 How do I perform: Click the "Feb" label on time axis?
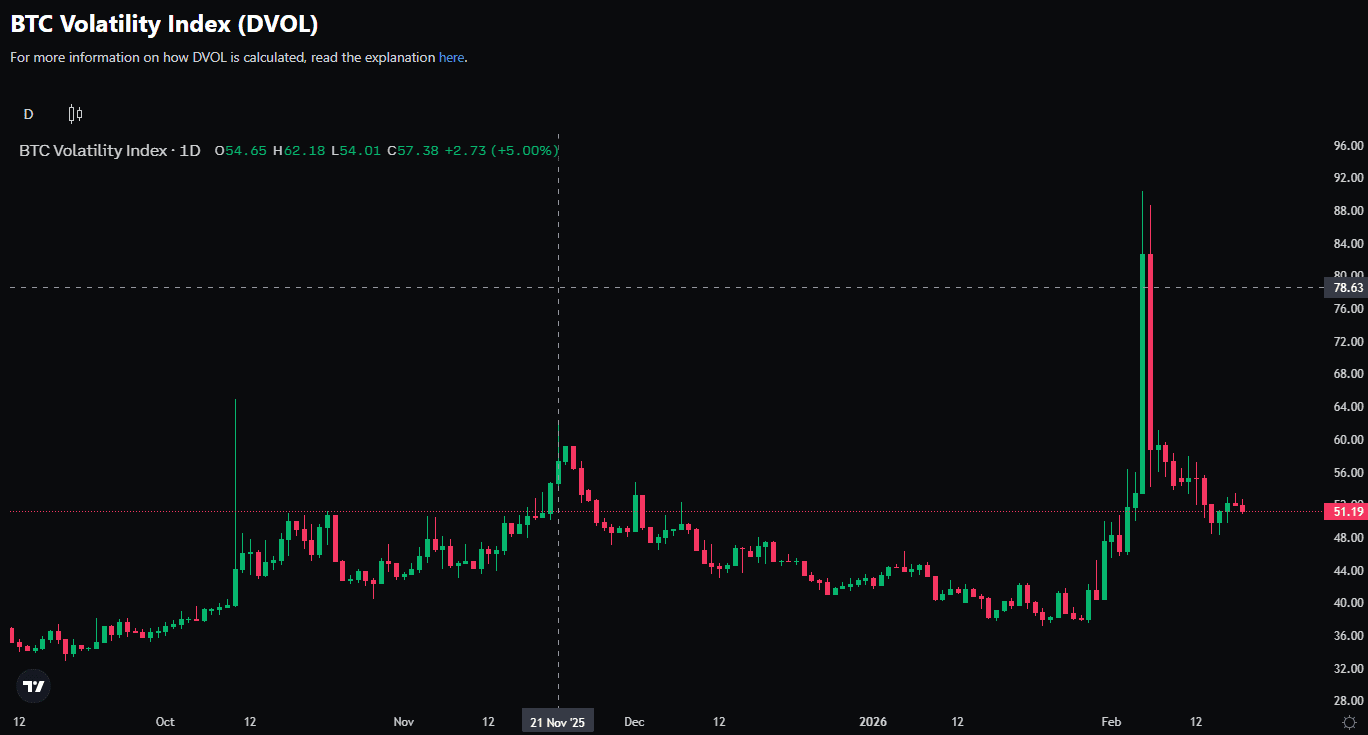tap(1110, 722)
